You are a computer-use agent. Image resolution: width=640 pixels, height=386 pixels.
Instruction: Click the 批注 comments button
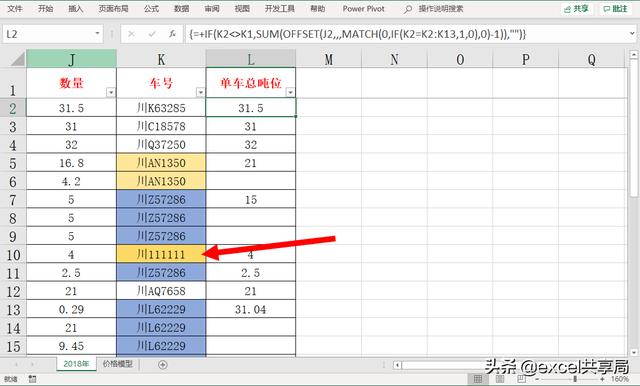(x=616, y=9)
